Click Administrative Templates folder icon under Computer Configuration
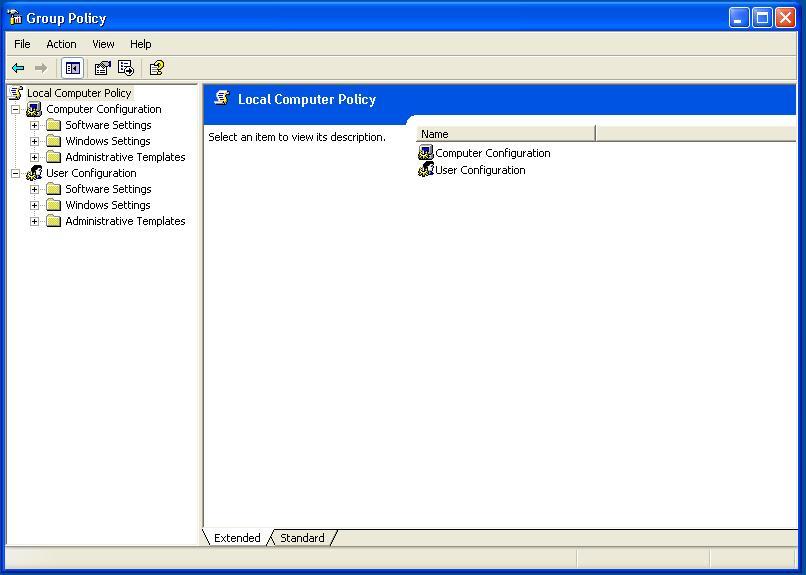 [x=53, y=157]
